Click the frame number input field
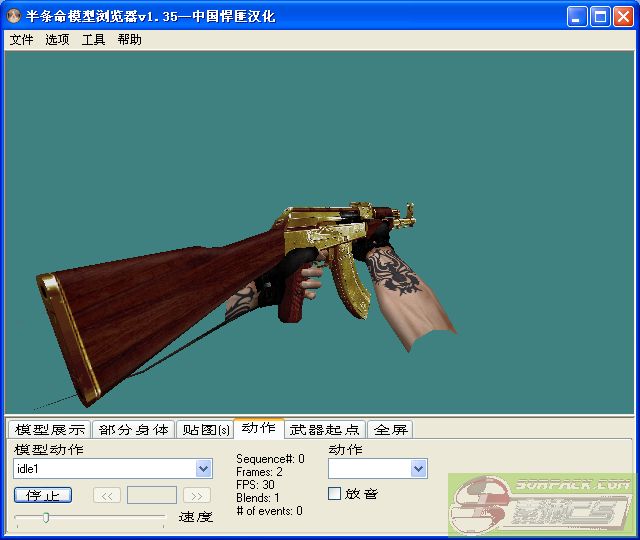The image size is (640, 540). [152, 496]
